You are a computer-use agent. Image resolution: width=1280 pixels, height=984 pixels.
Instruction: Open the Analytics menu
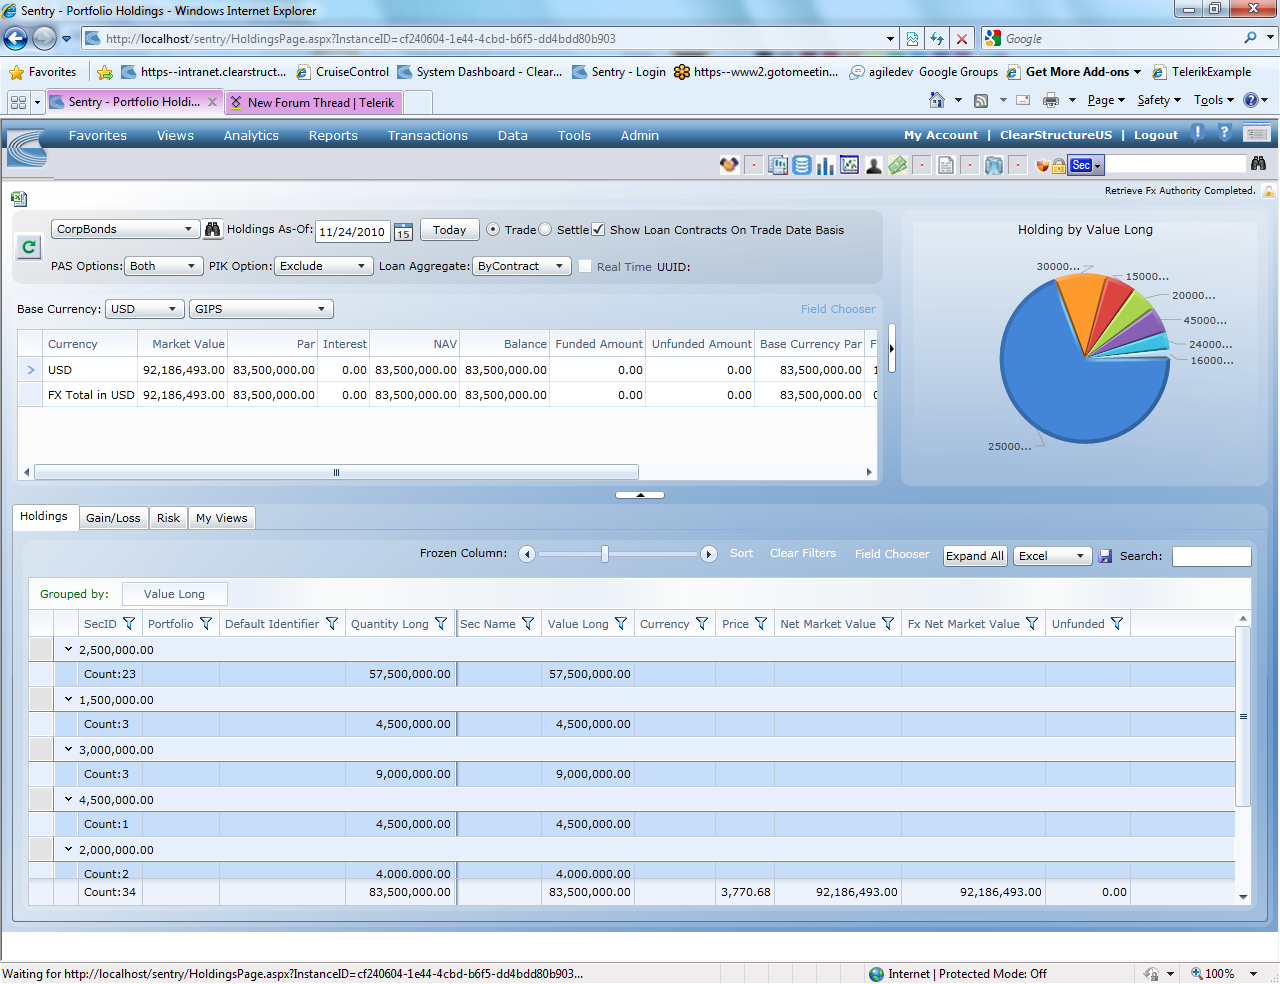tap(251, 135)
